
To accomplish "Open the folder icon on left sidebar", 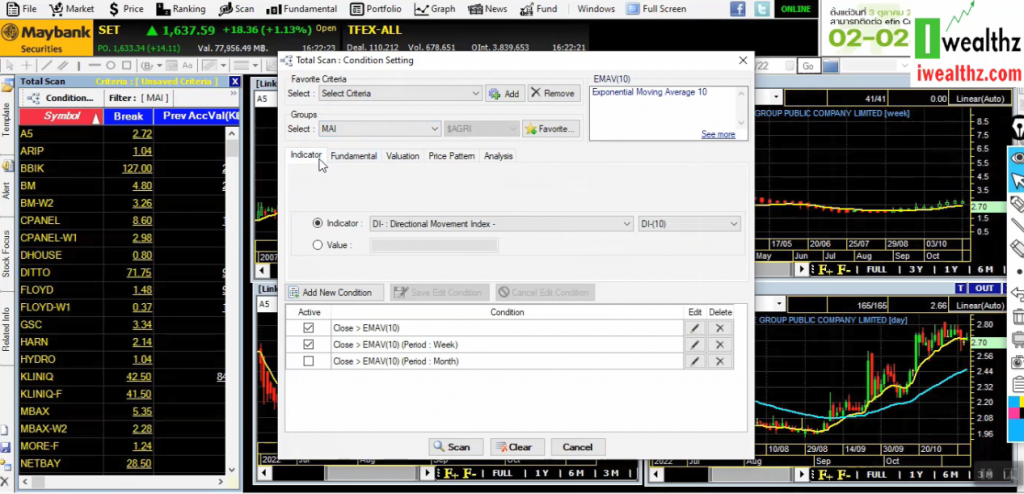I will pyautogui.click(x=7, y=86).
